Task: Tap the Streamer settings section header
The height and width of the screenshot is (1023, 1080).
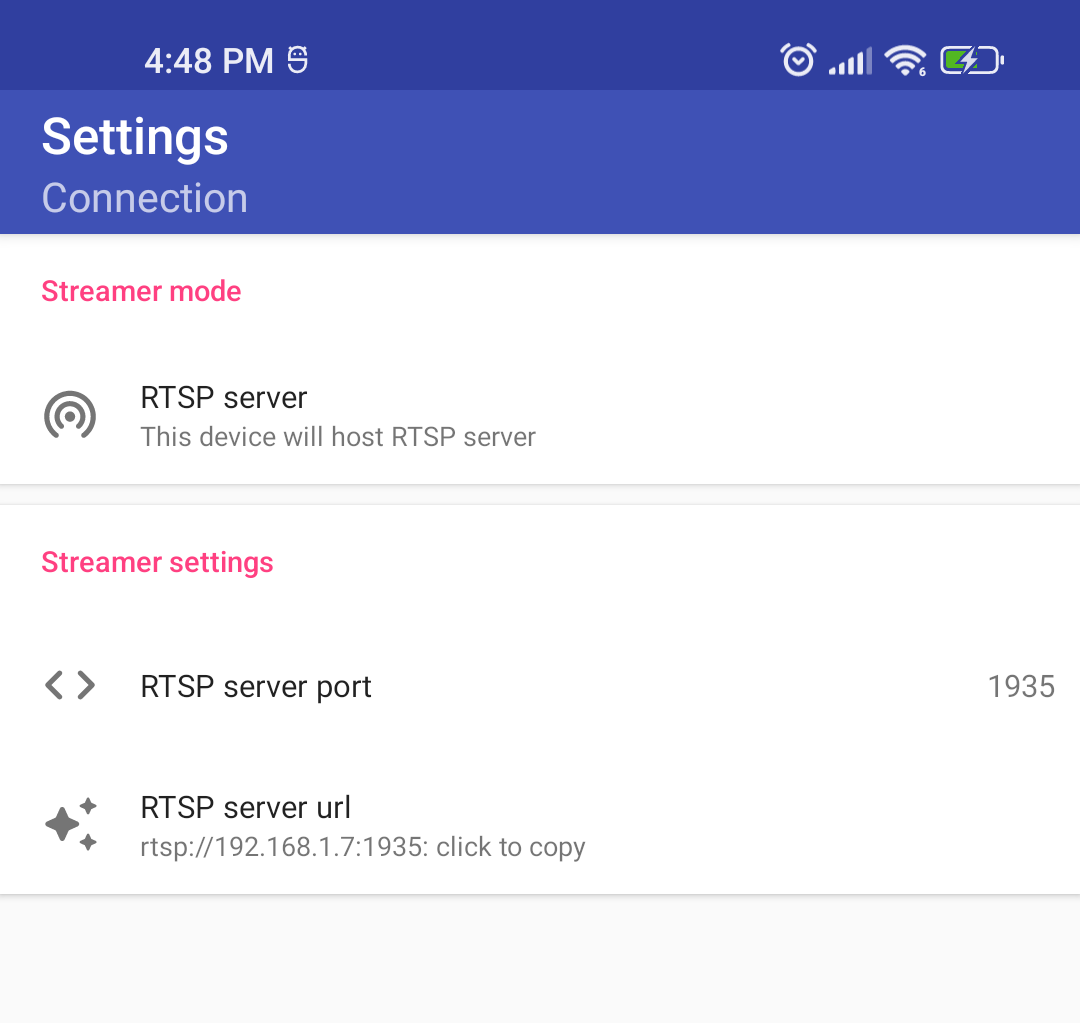Action: tap(157, 562)
